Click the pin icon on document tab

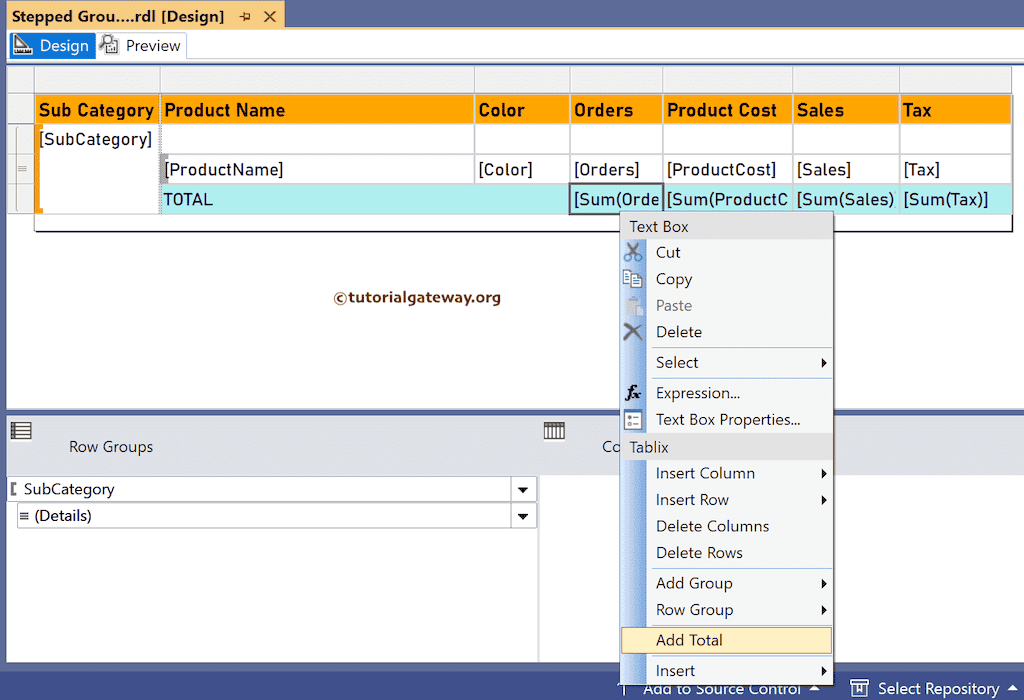click(245, 16)
